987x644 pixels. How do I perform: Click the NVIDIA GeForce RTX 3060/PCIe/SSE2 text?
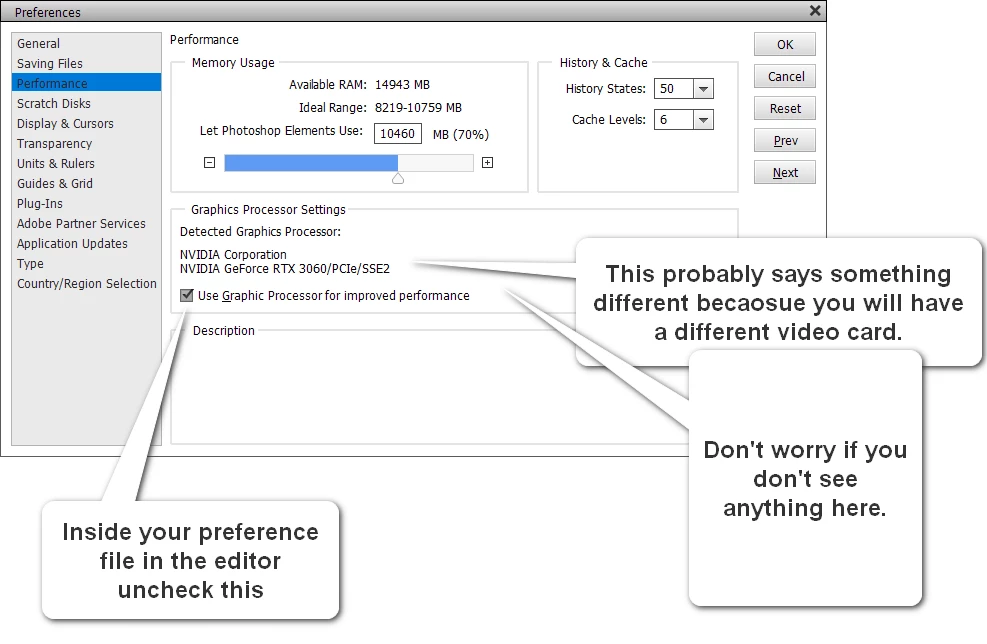tap(285, 269)
